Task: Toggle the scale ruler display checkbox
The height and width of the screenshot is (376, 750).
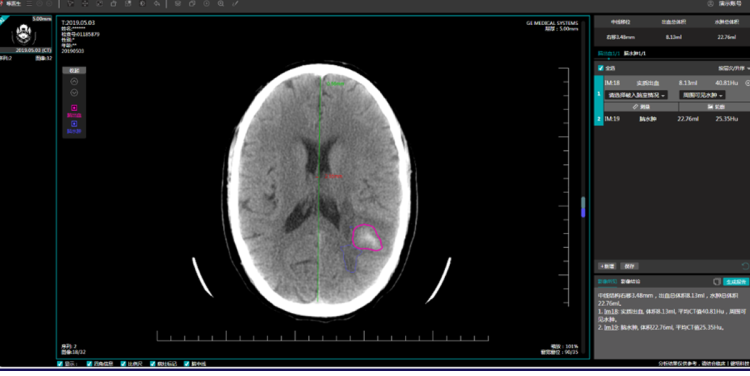Action: 123,364
